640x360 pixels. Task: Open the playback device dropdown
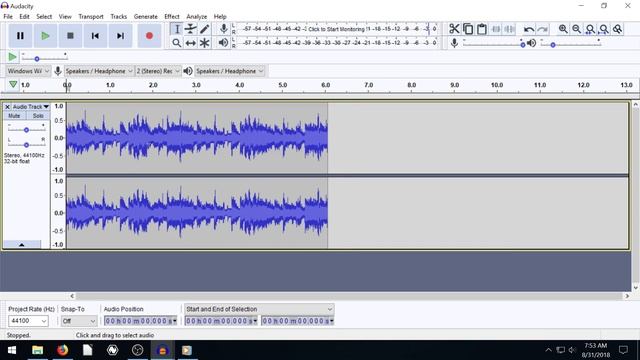tap(229, 71)
